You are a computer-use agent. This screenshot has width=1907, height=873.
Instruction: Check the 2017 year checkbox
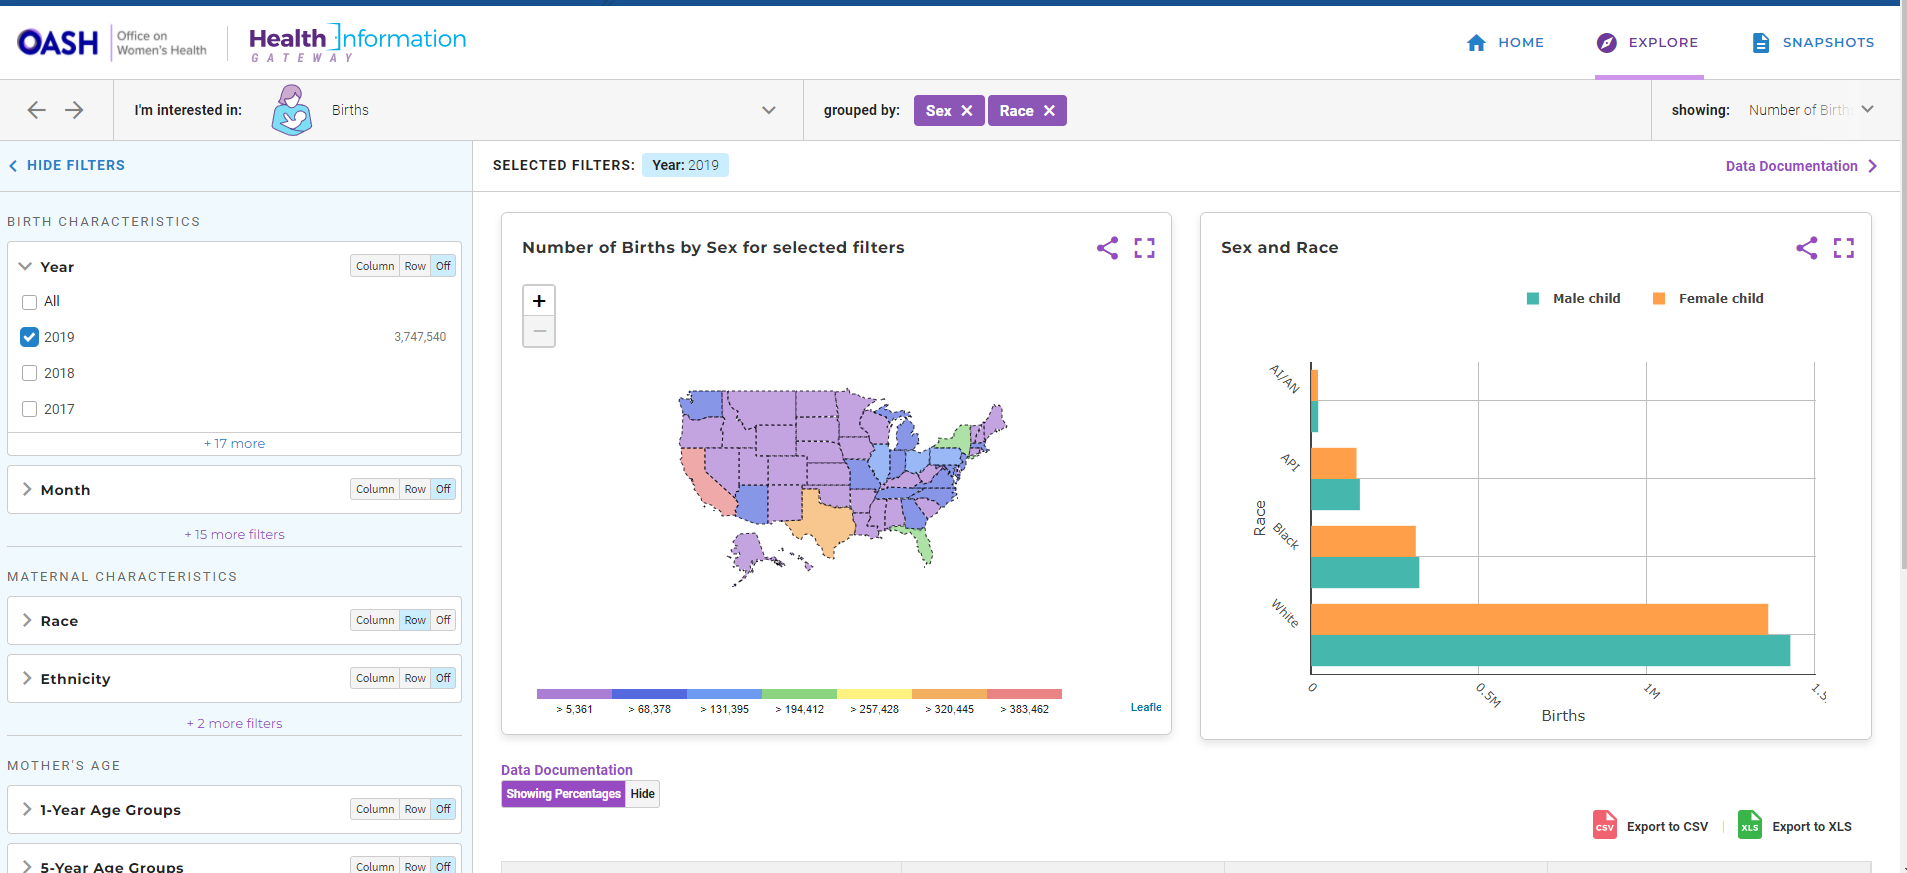point(29,409)
